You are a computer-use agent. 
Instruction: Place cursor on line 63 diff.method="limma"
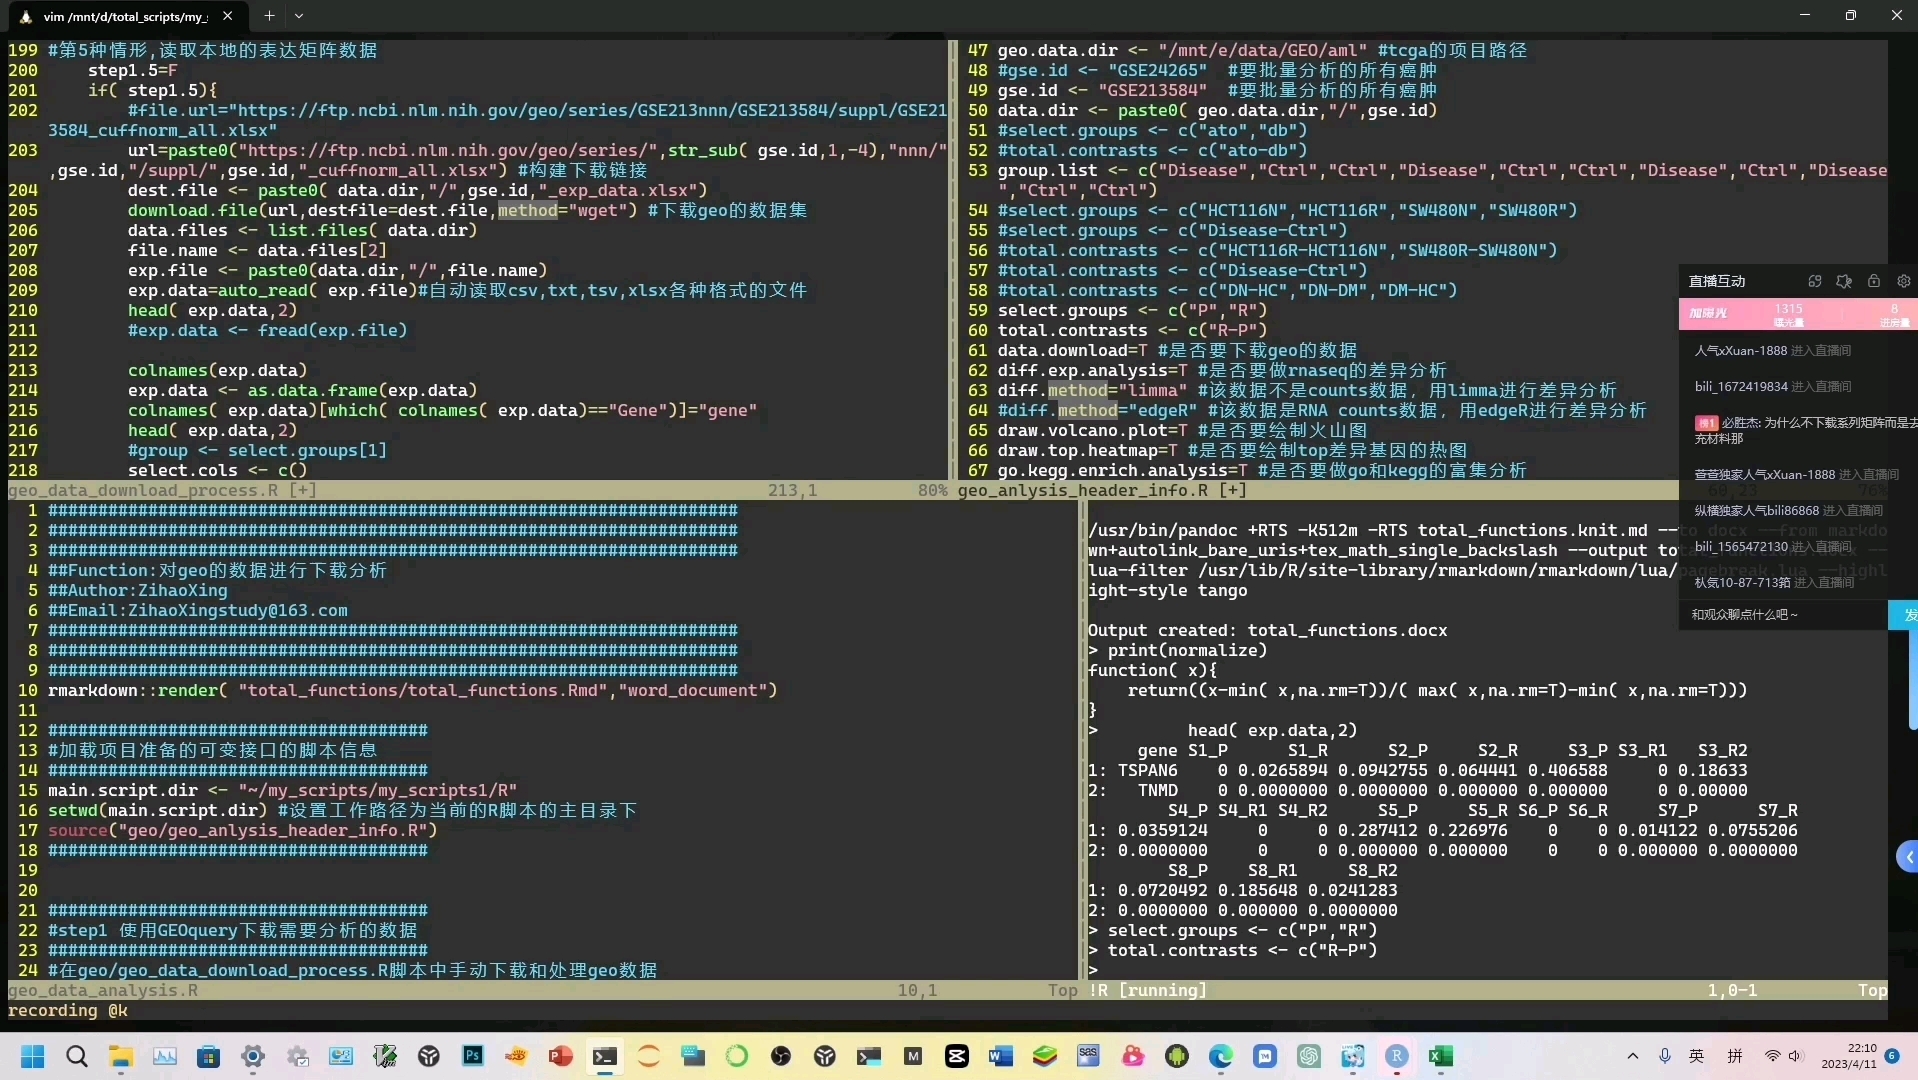[x=1307, y=390]
